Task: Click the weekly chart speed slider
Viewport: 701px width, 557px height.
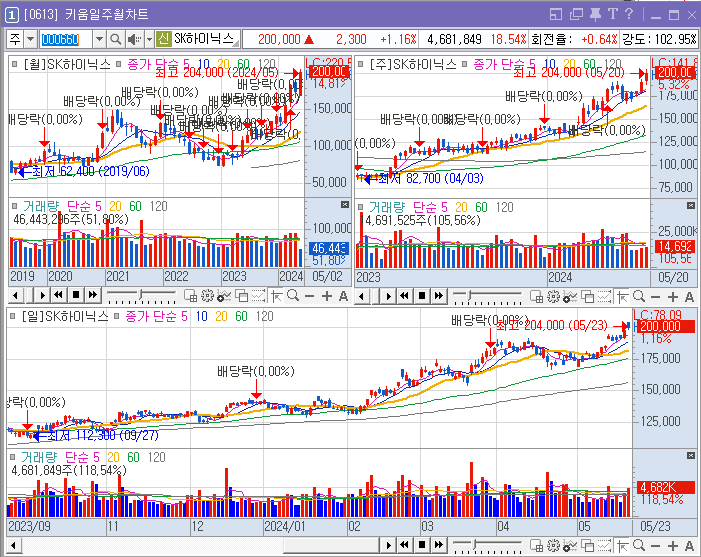Action: pos(487,296)
